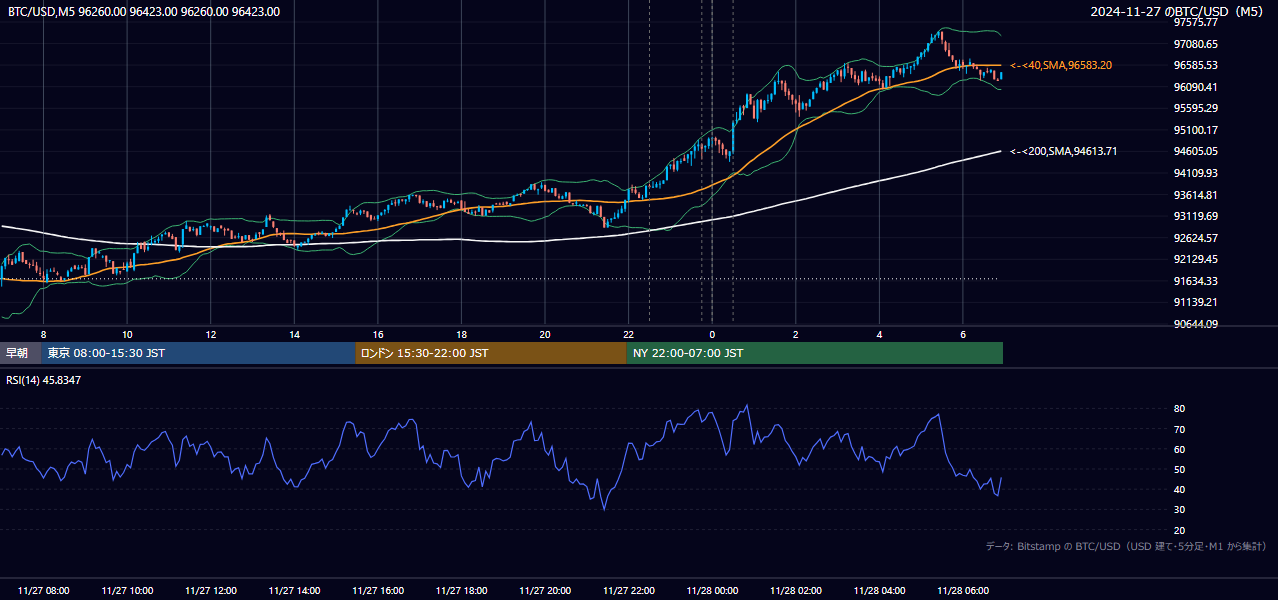Click the 11/27 18:00 date label
1278x600 pixels.
point(461,591)
